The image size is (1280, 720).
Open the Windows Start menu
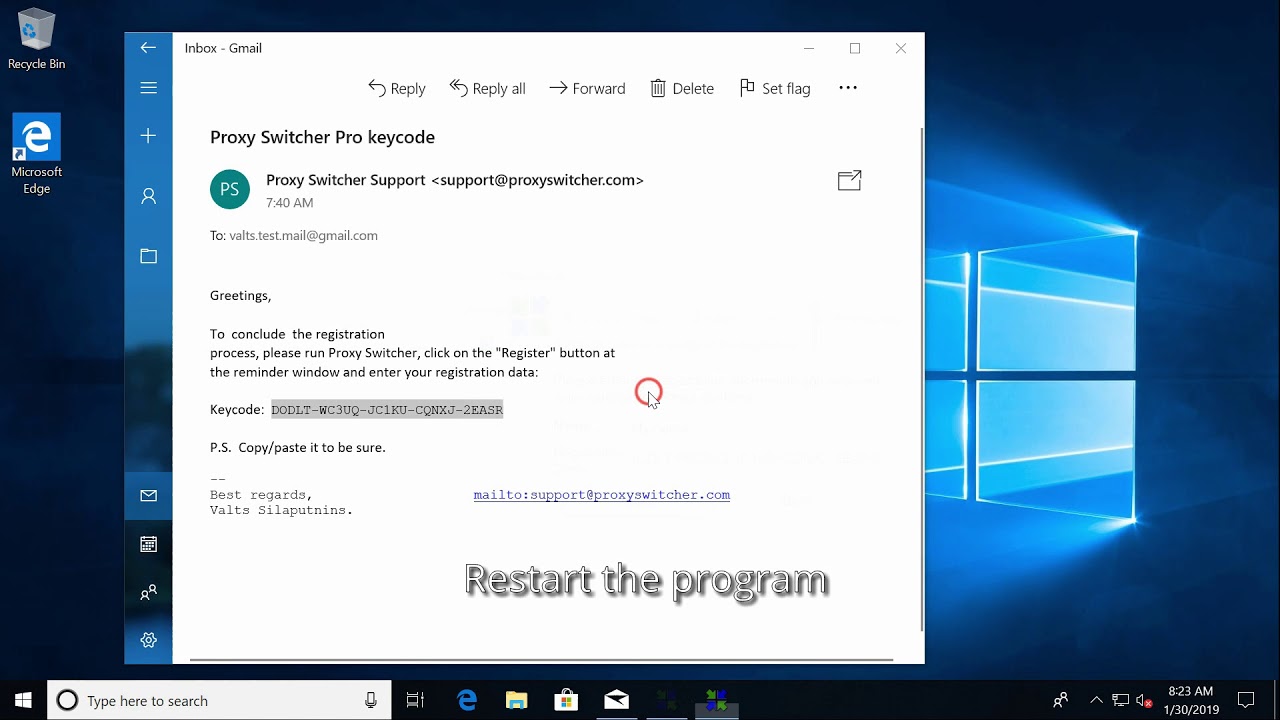click(x=23, y=700)
